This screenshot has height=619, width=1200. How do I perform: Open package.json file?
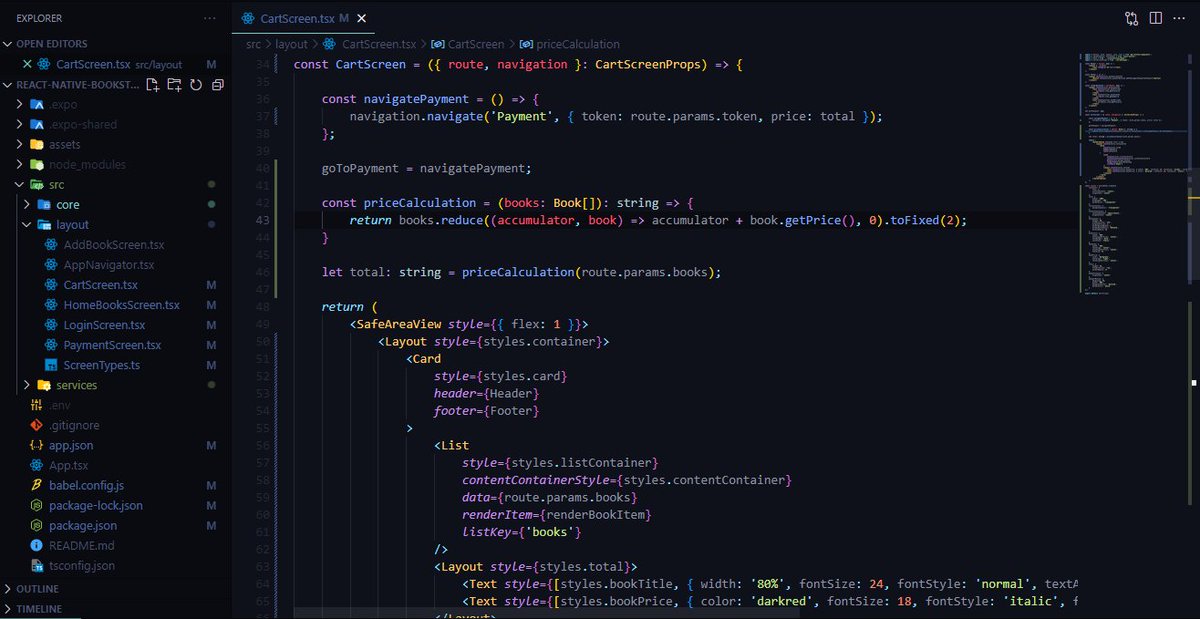[x=115, y=525]
